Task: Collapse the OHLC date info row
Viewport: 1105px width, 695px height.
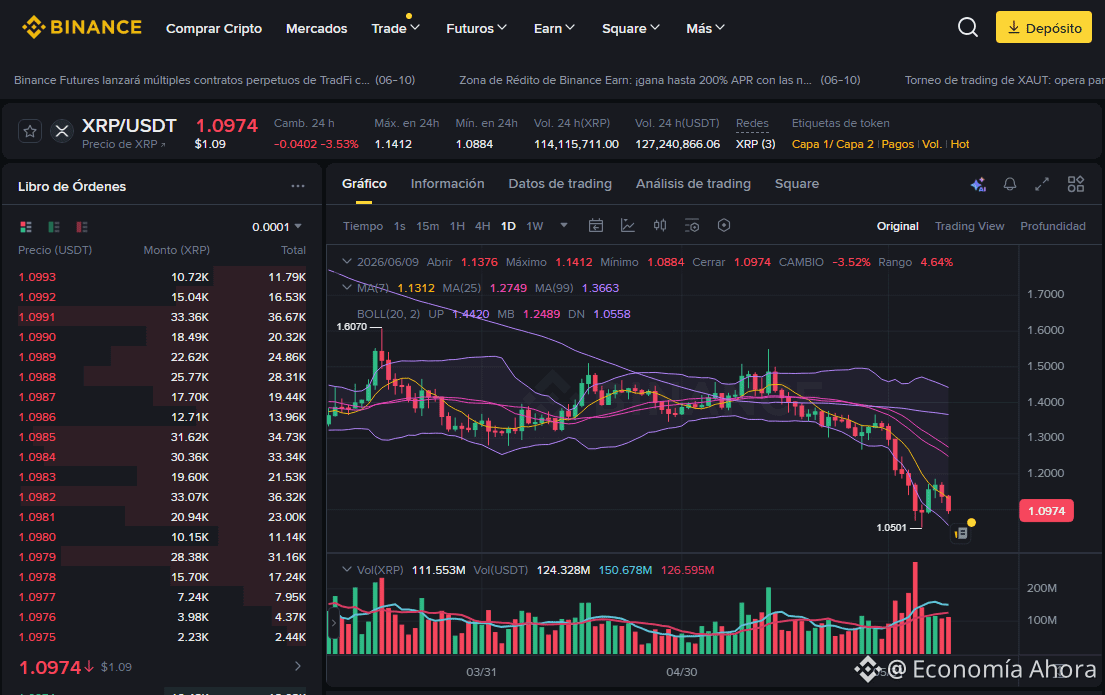Action: (x=346, y=262)
